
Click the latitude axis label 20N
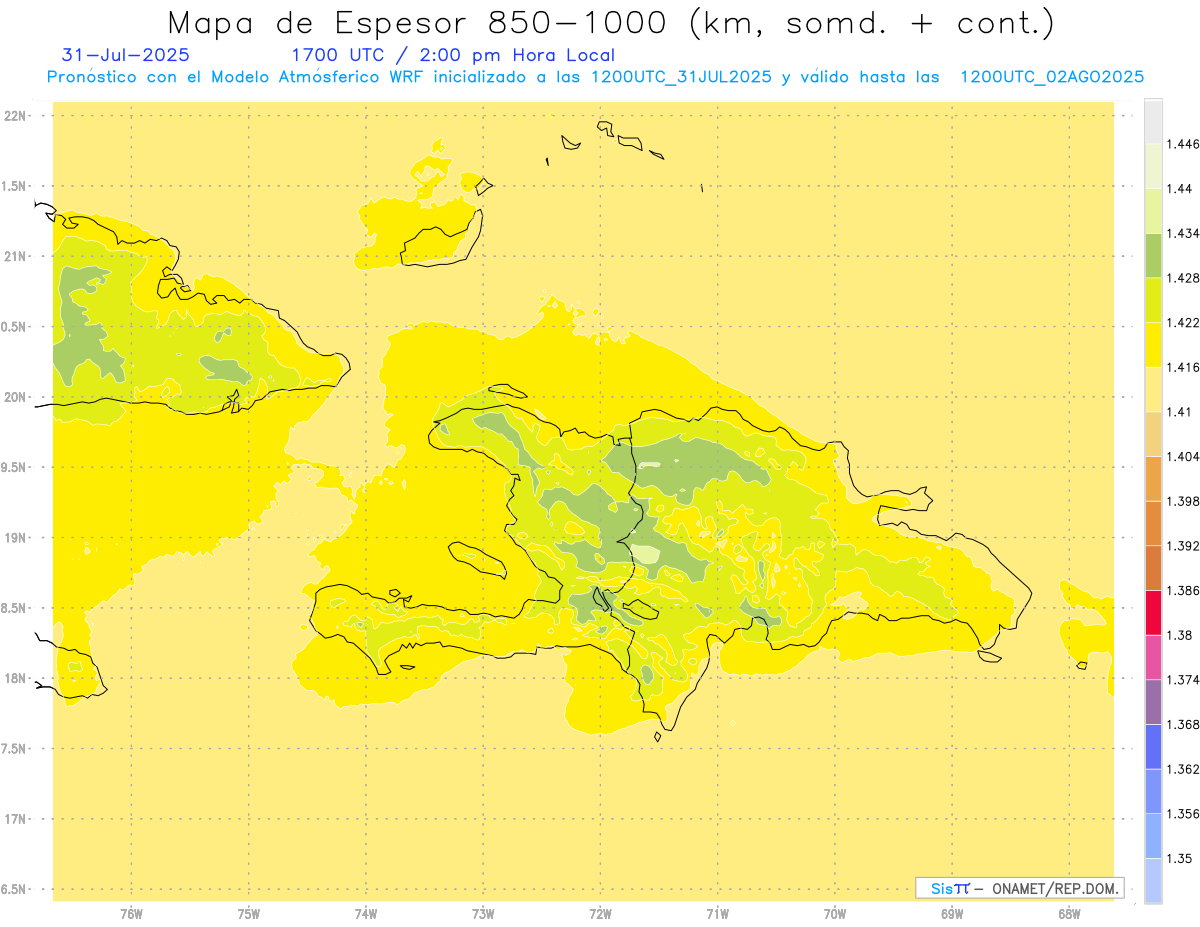point(15,397)
